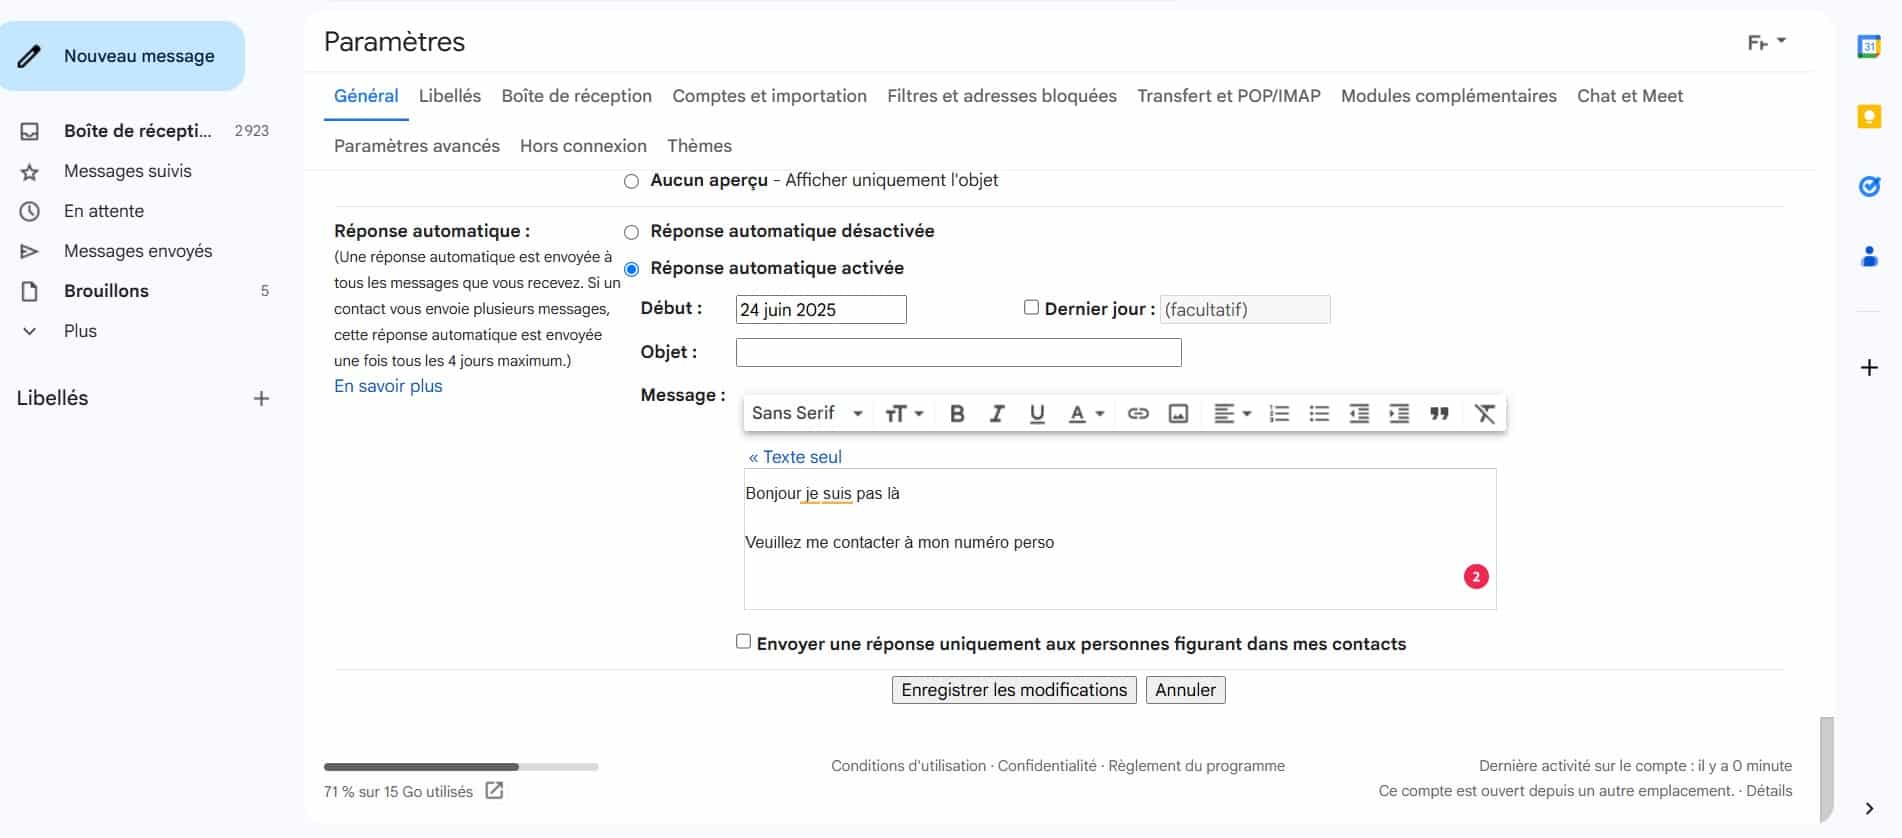
Task: Open the Messages suivis folder
Action: click(x=128, y=171)
